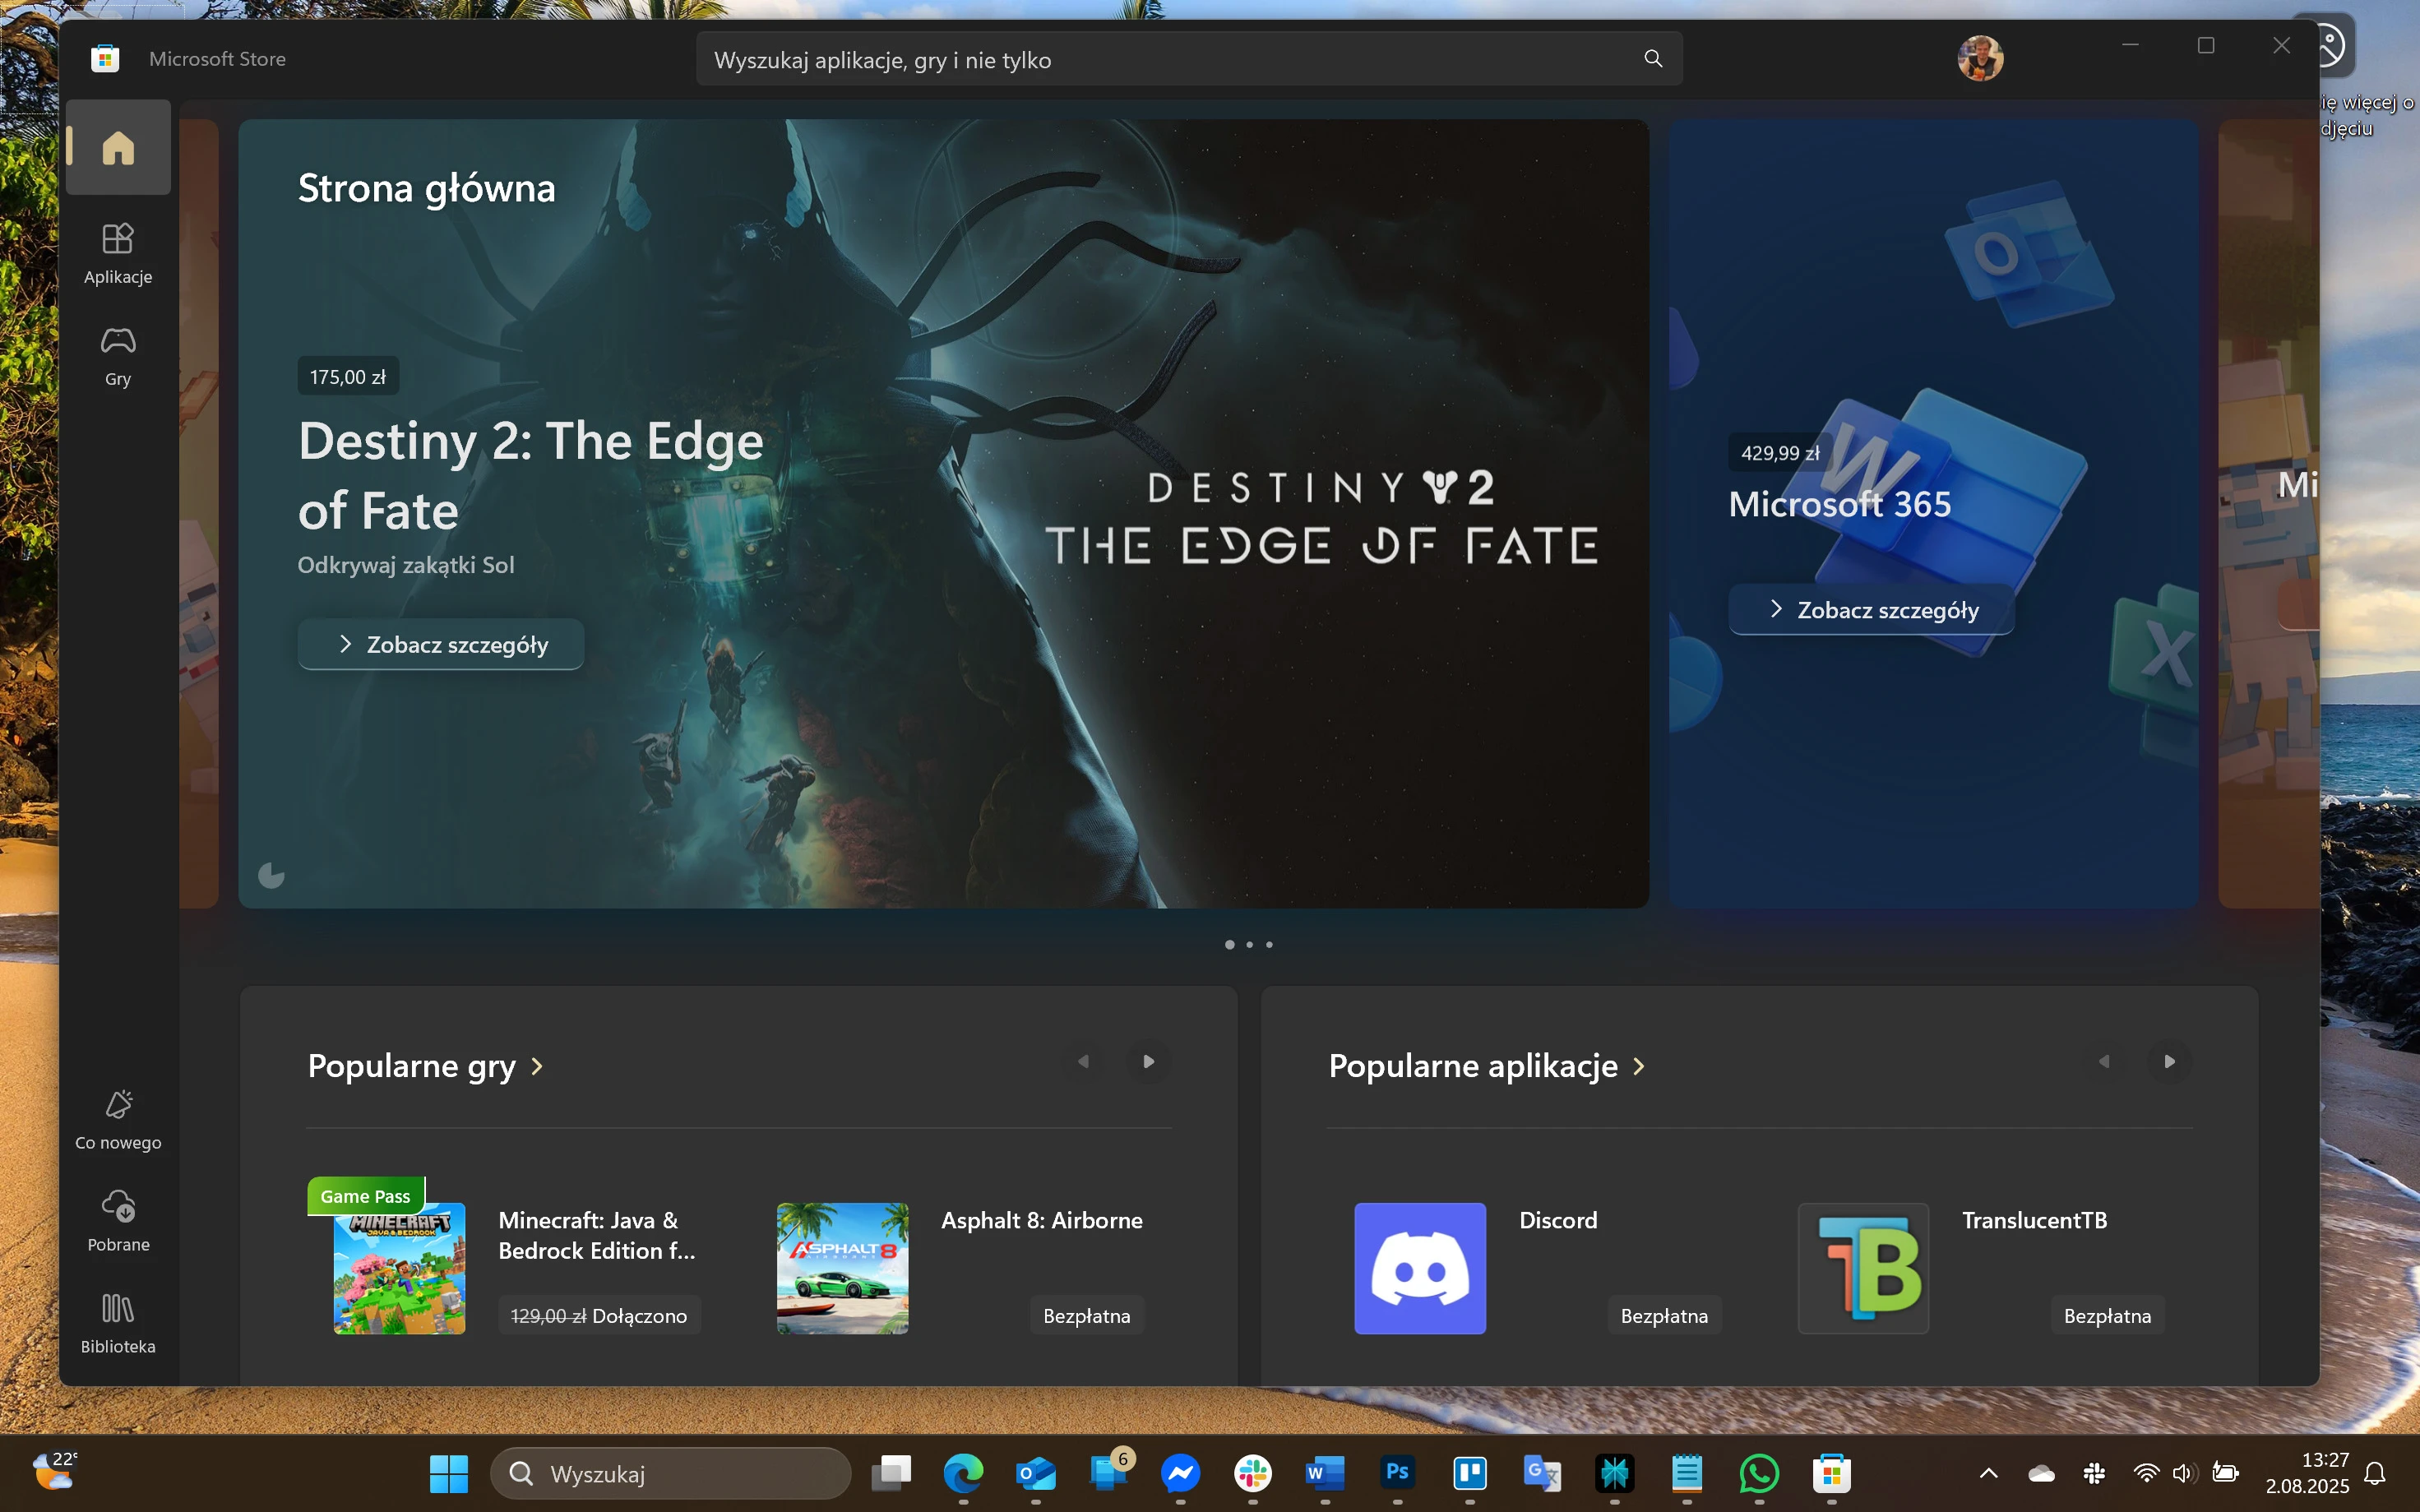Open the Gry section in the sidebar
Viewport: 2420px width, 1512px height.
click(118, 356)
